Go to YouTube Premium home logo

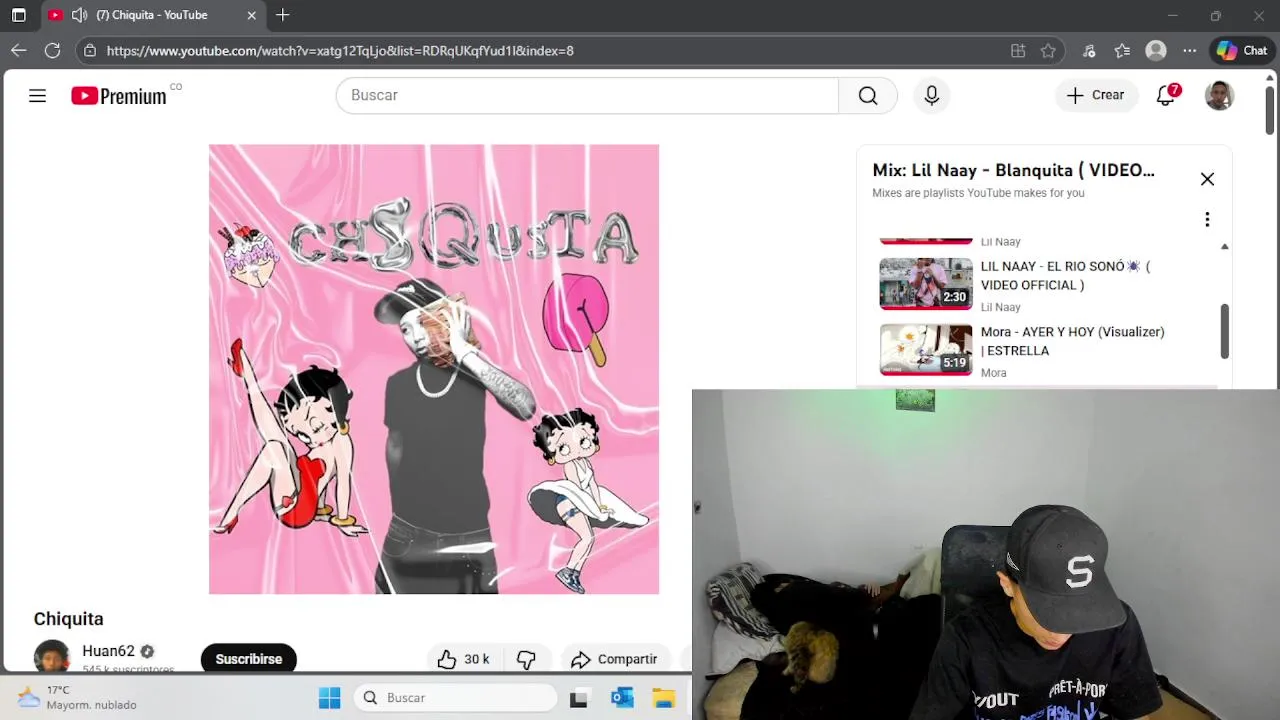[118, 96]
